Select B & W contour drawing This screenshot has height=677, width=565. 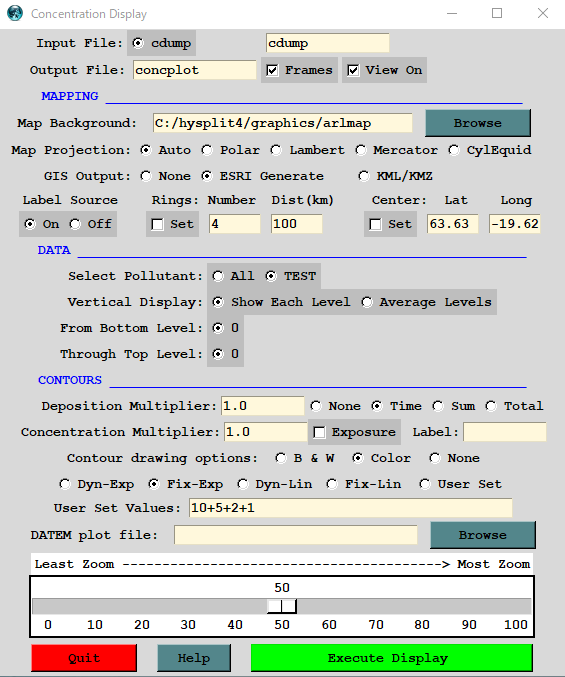[281, 458]
